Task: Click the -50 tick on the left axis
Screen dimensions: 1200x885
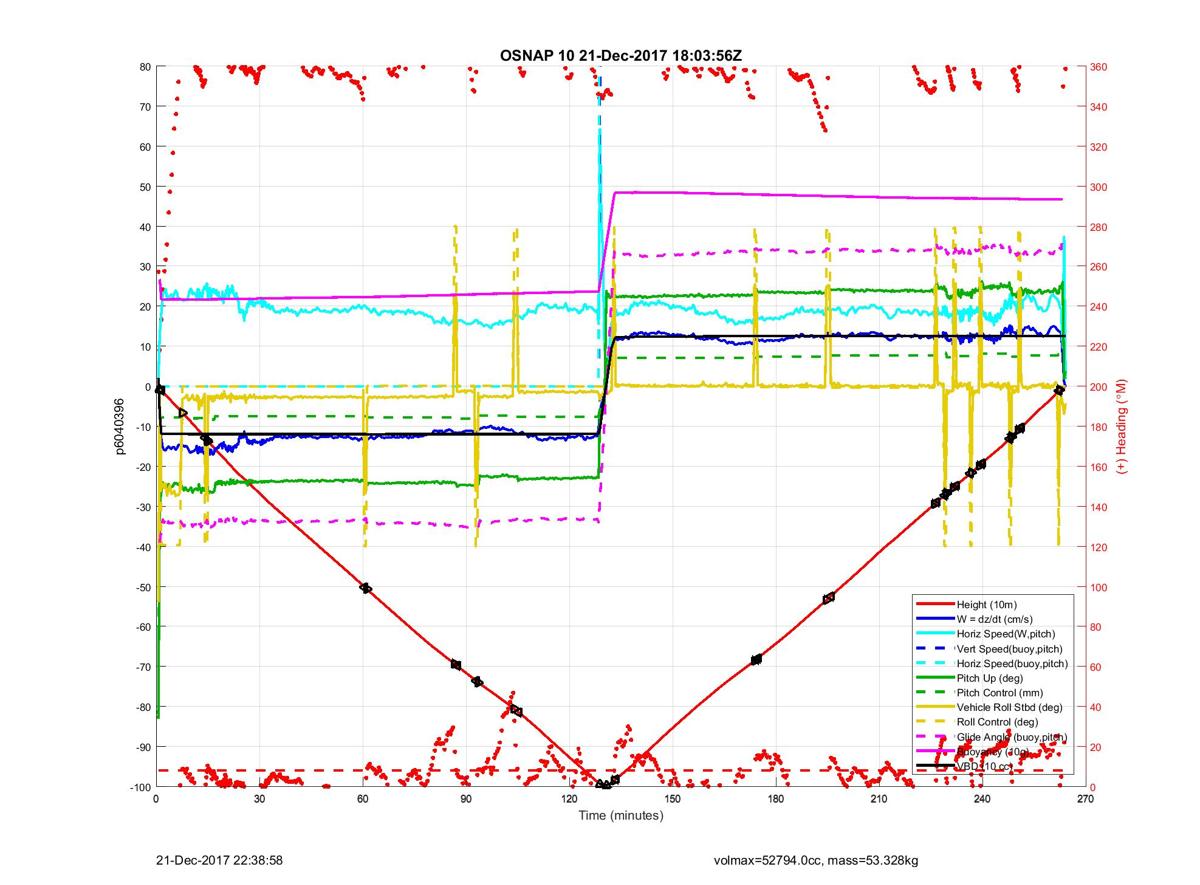Action: (142, 587)
